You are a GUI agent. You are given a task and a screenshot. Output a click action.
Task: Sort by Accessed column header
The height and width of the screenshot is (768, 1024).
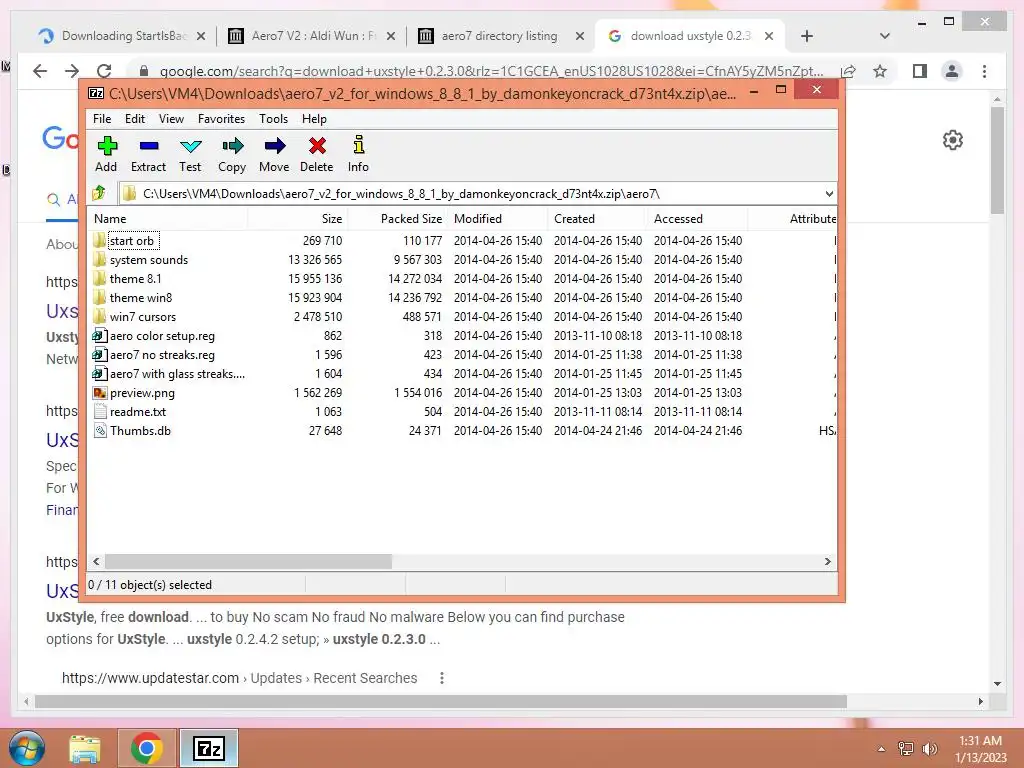pos(697,219)
